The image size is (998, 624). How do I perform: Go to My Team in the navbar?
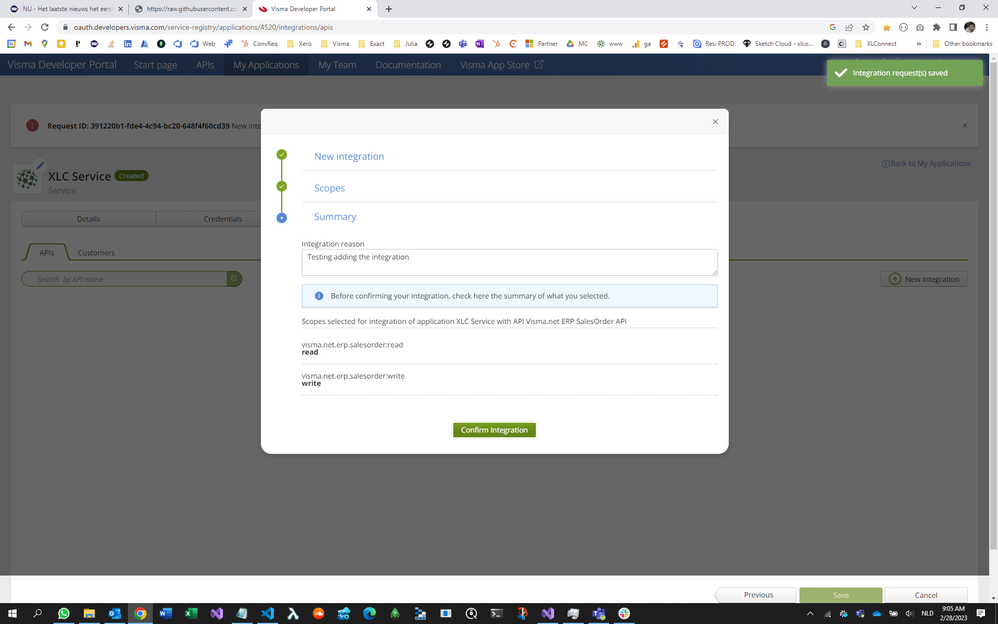click(x=337, y=65)
